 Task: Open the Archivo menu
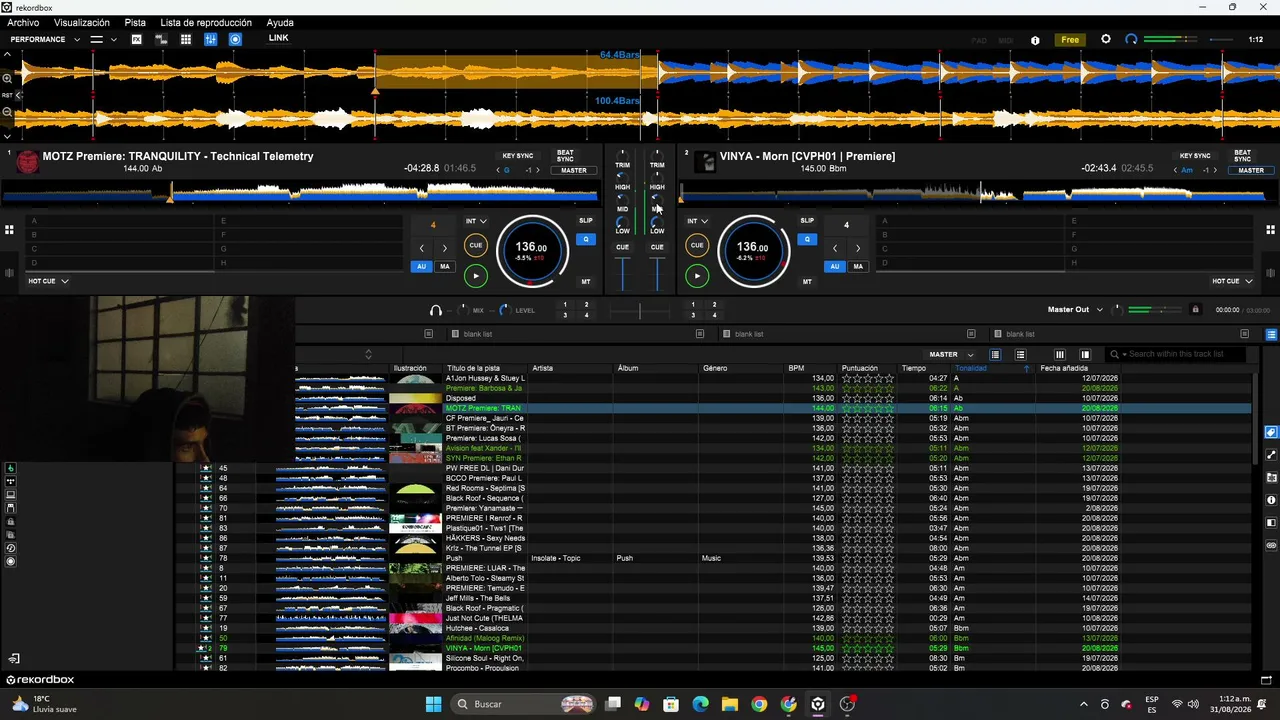pos(23,22)
